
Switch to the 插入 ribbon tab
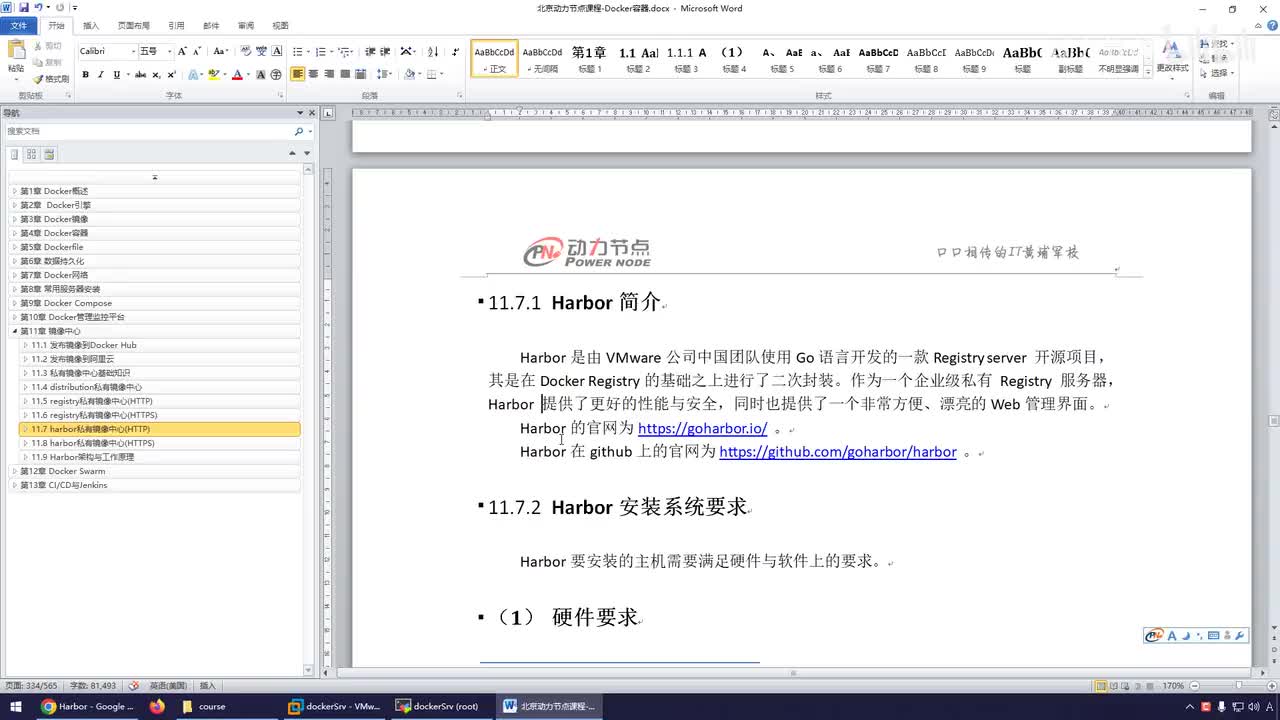pyautogui.click(x=91, y=25)
